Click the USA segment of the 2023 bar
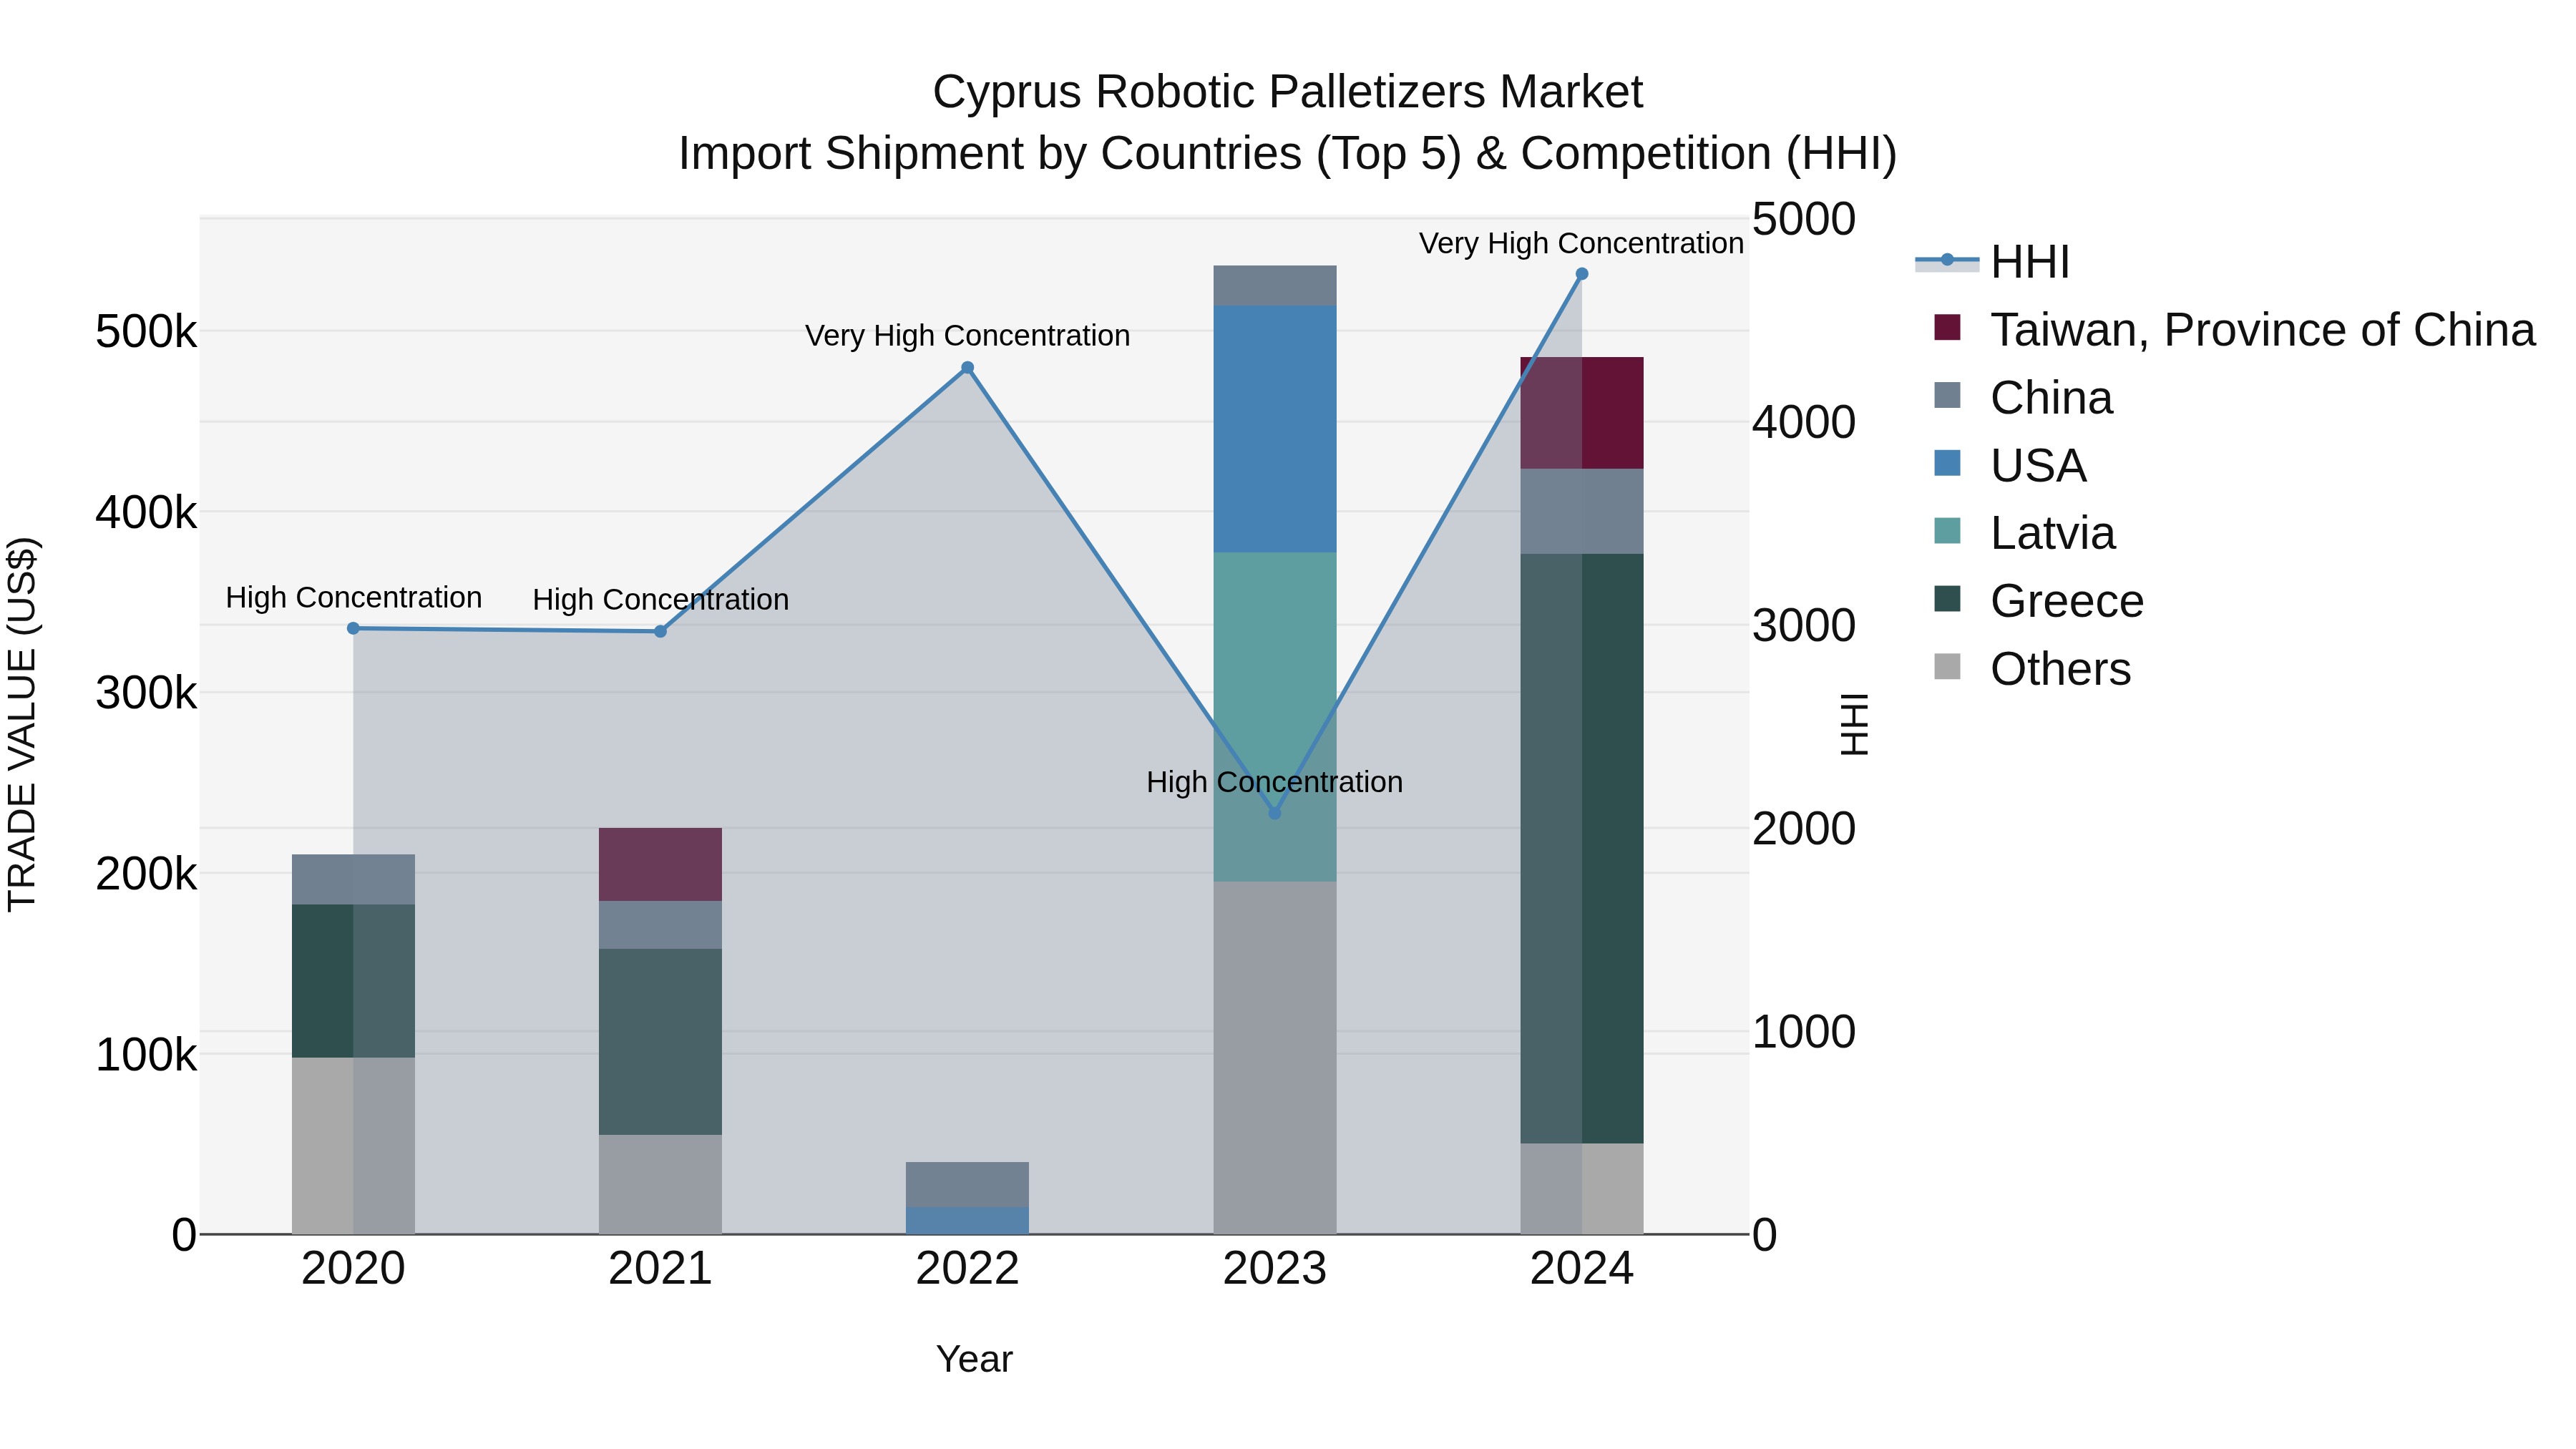Image resolution: width=2576 pixels, height=1449 pixels. pos(1275,429)
